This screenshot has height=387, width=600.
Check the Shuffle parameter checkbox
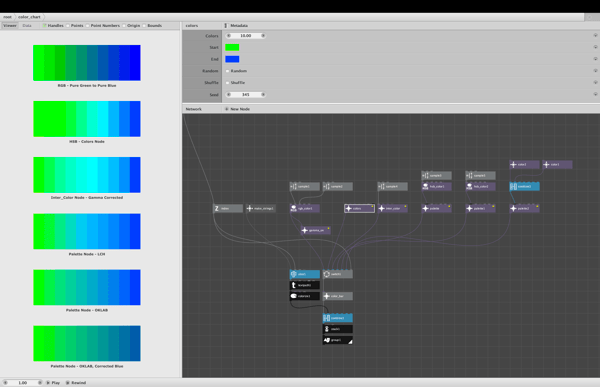[227, 83]
